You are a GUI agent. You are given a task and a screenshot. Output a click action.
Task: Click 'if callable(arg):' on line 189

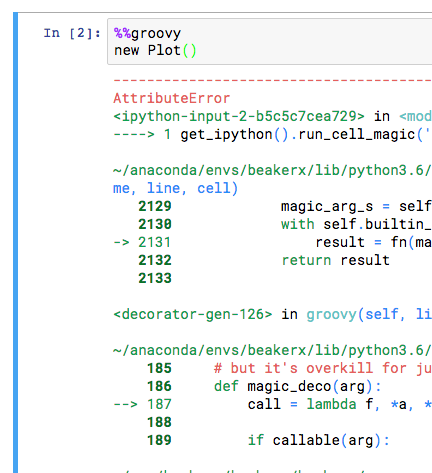click(319, 440)
